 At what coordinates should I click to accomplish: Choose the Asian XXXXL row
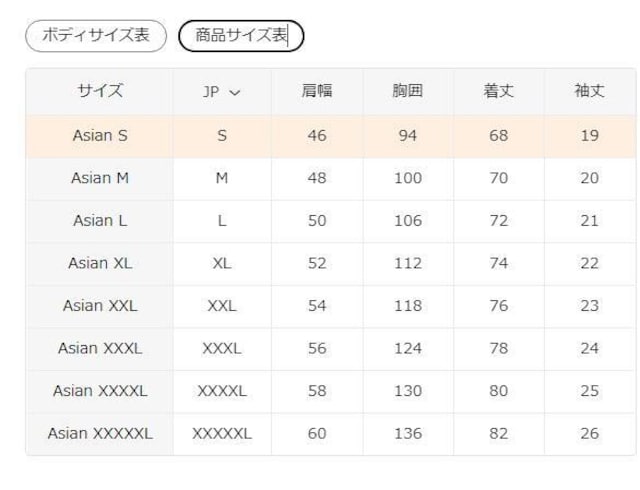pos(100,391)
